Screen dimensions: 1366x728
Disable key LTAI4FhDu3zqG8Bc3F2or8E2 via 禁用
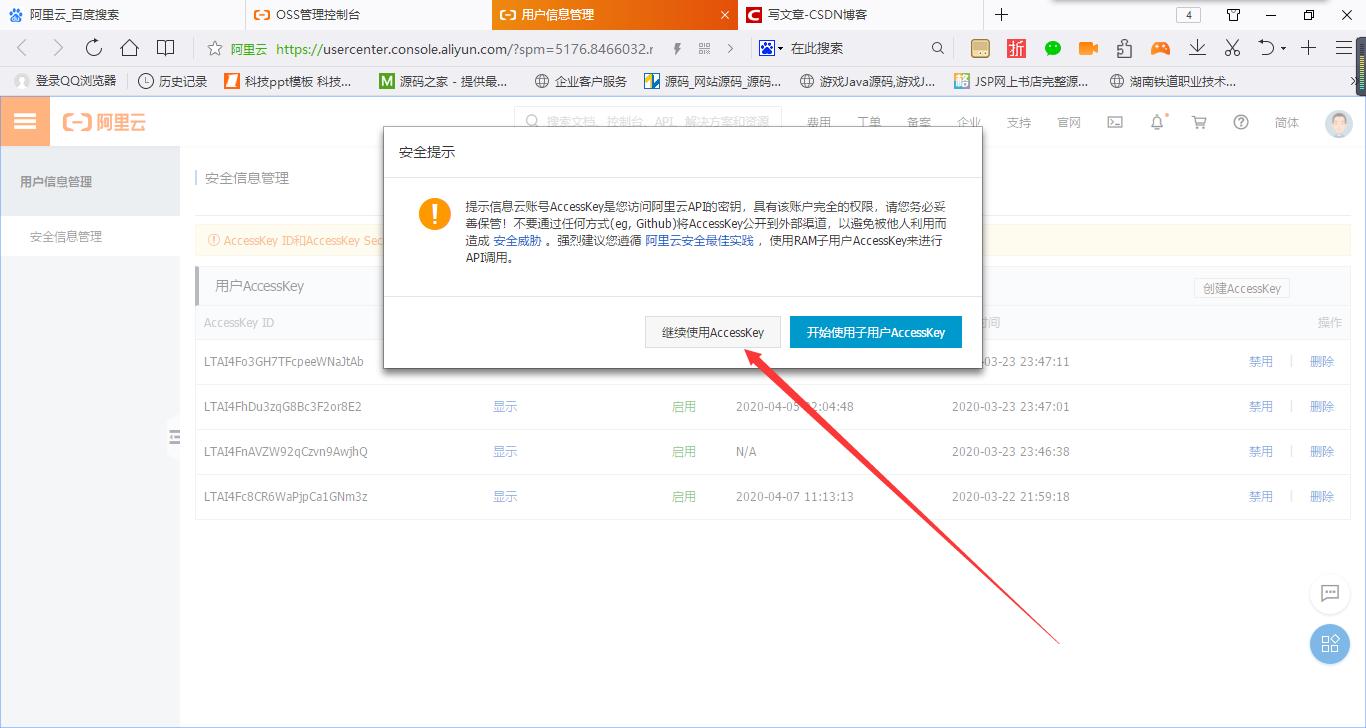pyautogui.click(x=1261, y=407)
